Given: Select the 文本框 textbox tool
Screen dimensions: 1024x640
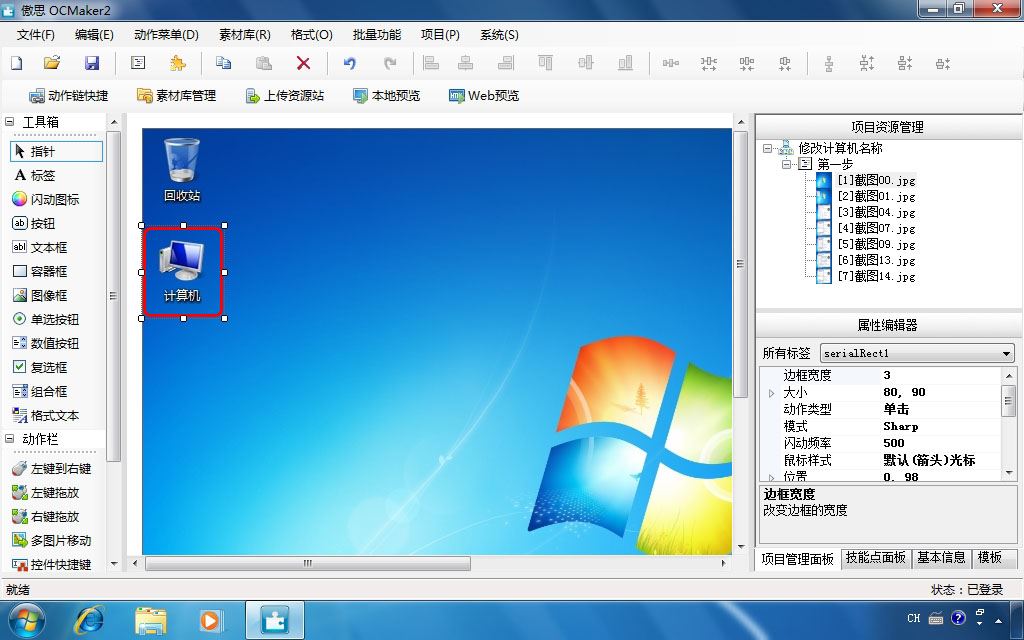Looking at the screenshot, I should [40, 248].
